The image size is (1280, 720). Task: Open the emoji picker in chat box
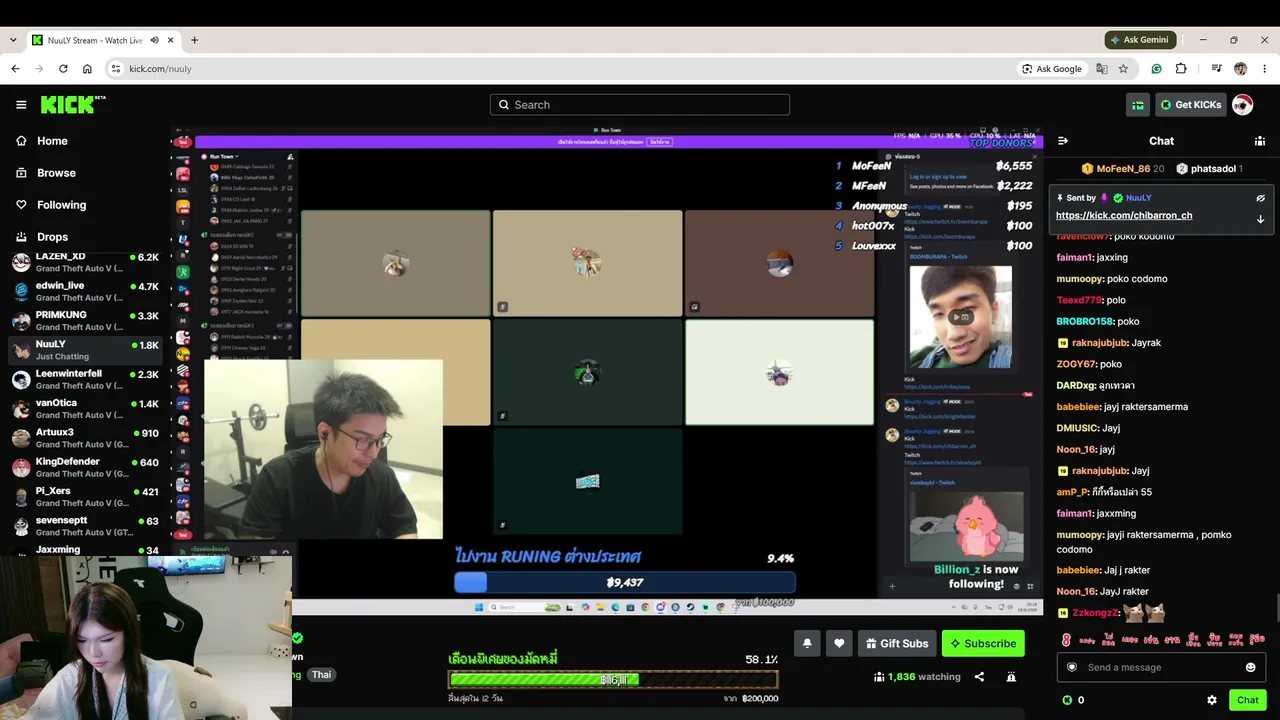1250,667
